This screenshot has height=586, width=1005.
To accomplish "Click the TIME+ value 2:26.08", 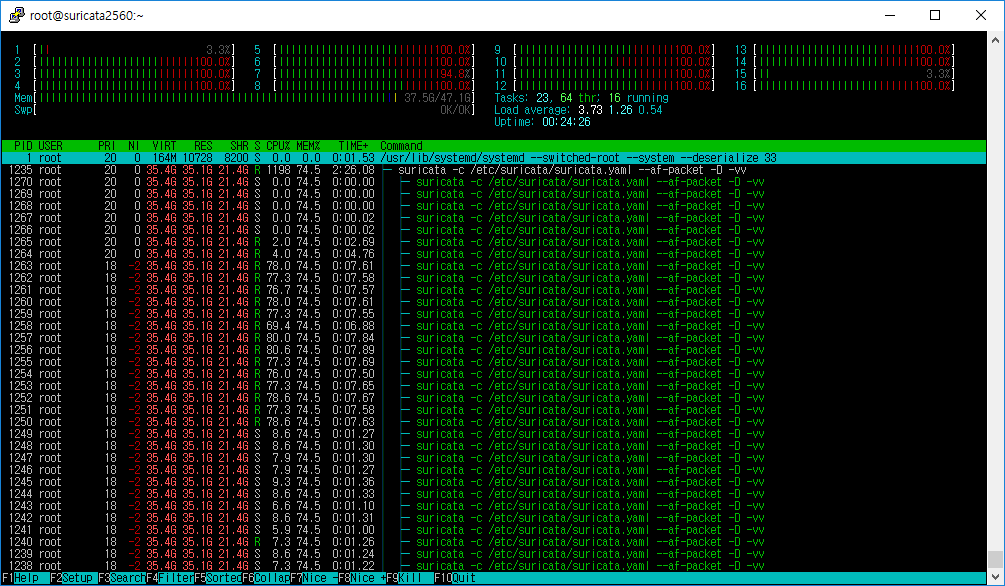I will click(x=353, y=171).
